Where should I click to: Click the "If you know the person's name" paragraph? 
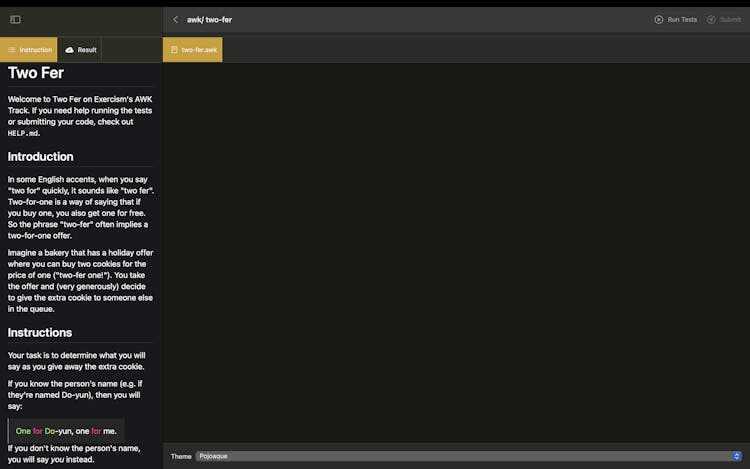[75, 395]
